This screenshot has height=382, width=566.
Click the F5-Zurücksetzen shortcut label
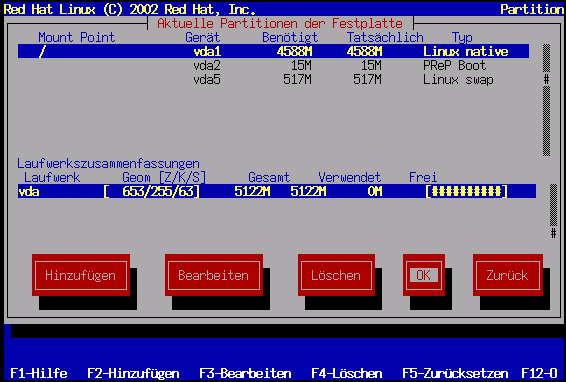coord(455,373)
